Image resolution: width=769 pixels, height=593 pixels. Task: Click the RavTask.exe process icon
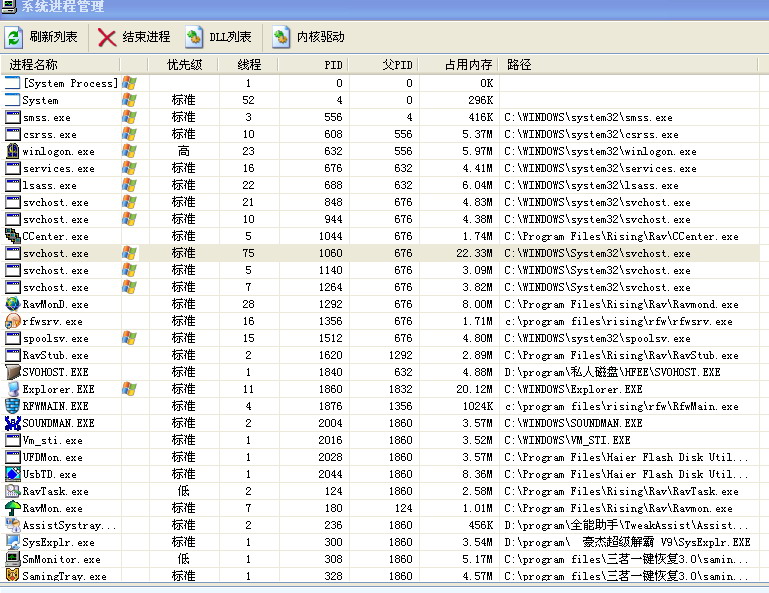click(12, 491)
